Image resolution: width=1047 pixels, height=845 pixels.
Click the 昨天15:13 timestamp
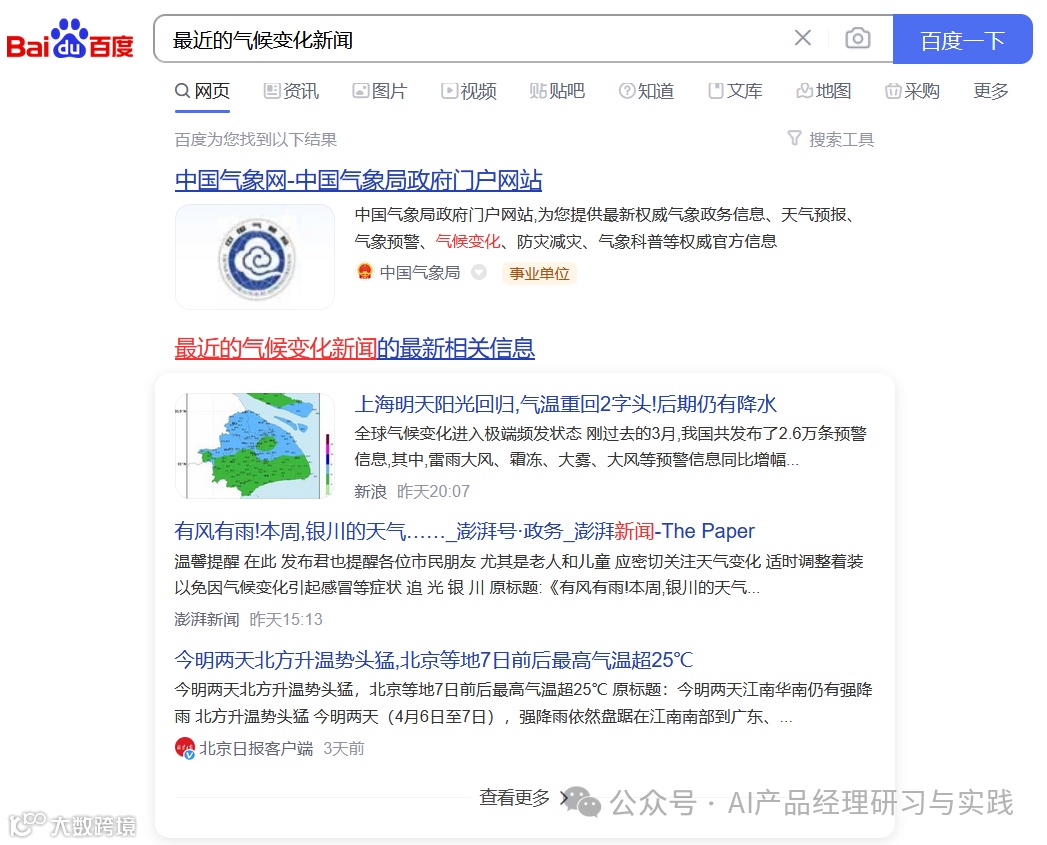(x=286, y=620)
